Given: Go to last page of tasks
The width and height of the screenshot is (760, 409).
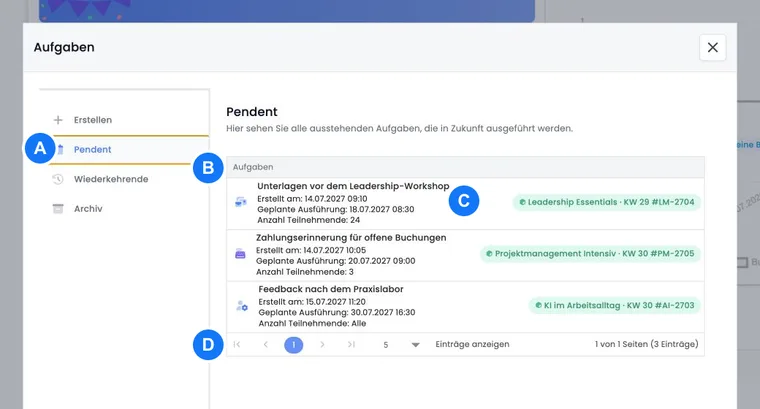Looking at the screenshot, I should [x=351, y=345].
